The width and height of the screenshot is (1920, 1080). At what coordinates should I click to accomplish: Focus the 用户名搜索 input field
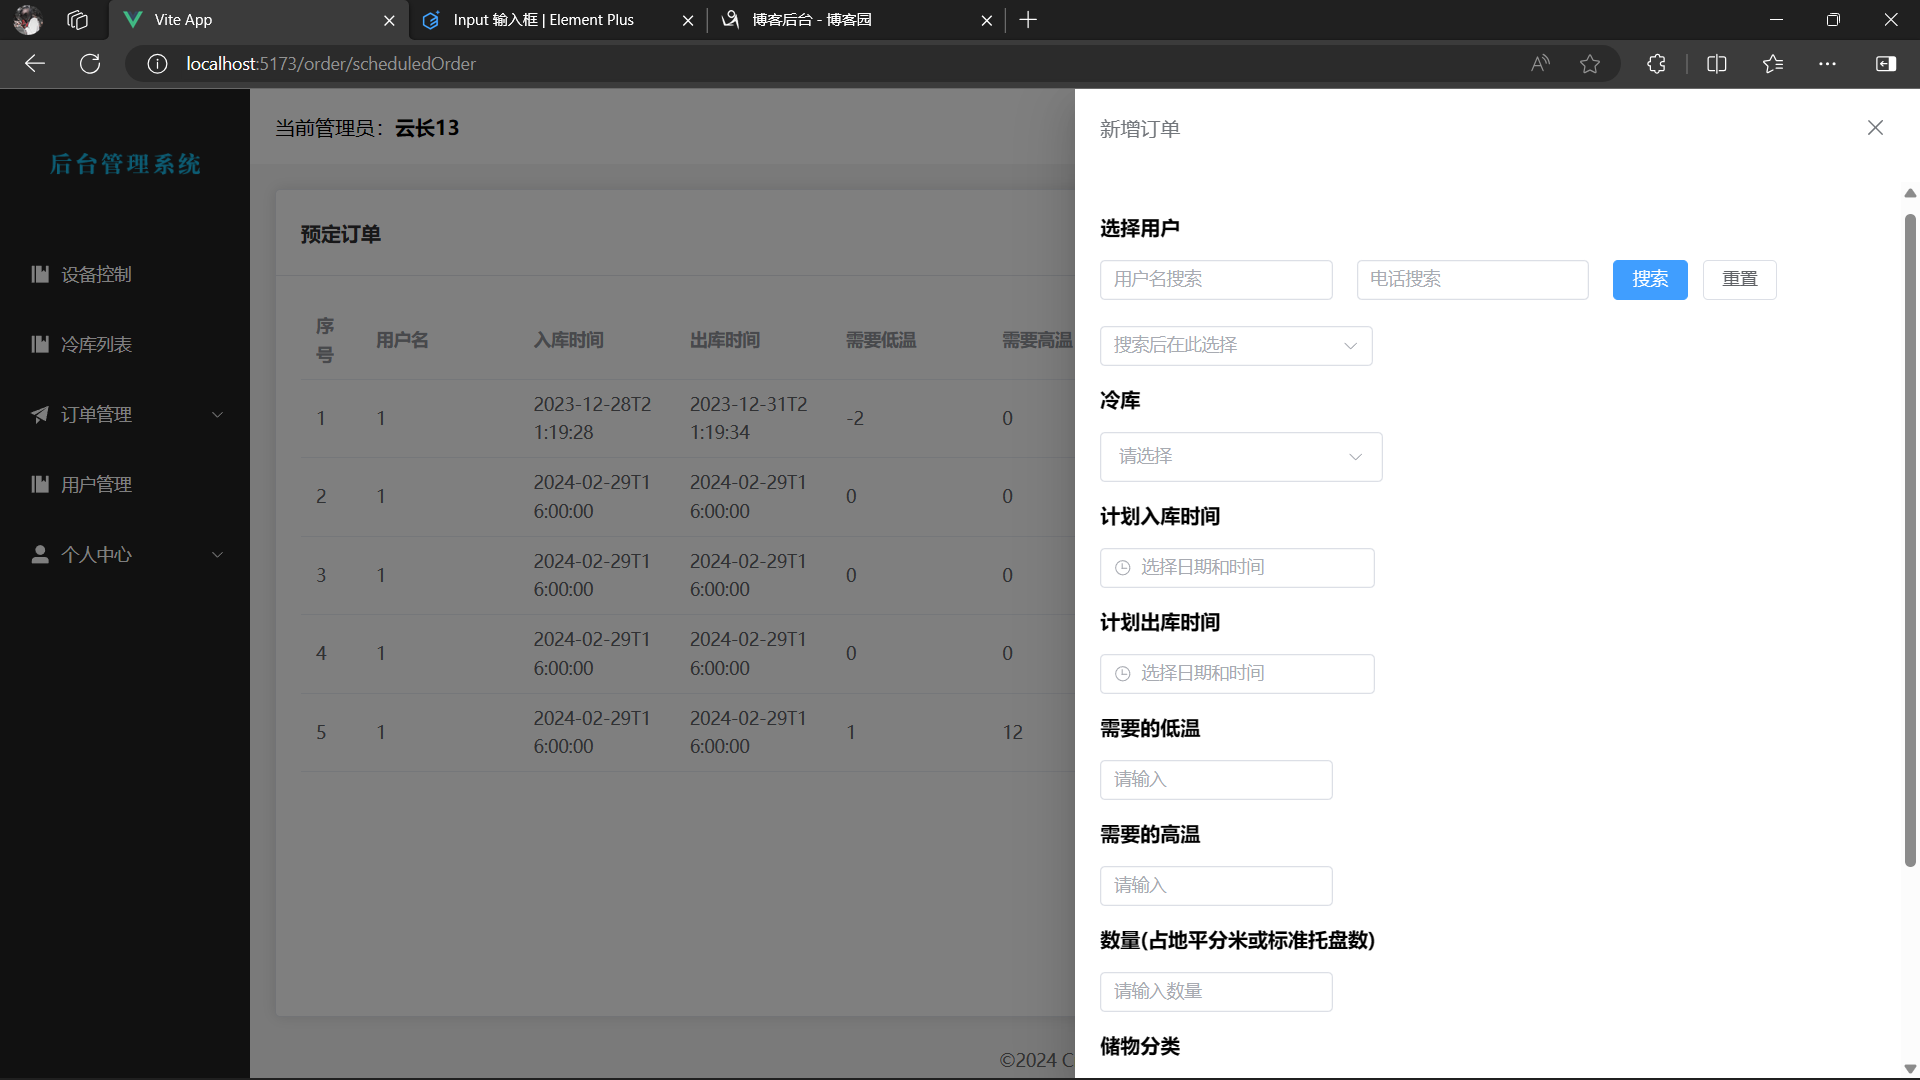tap(1216, 280)
